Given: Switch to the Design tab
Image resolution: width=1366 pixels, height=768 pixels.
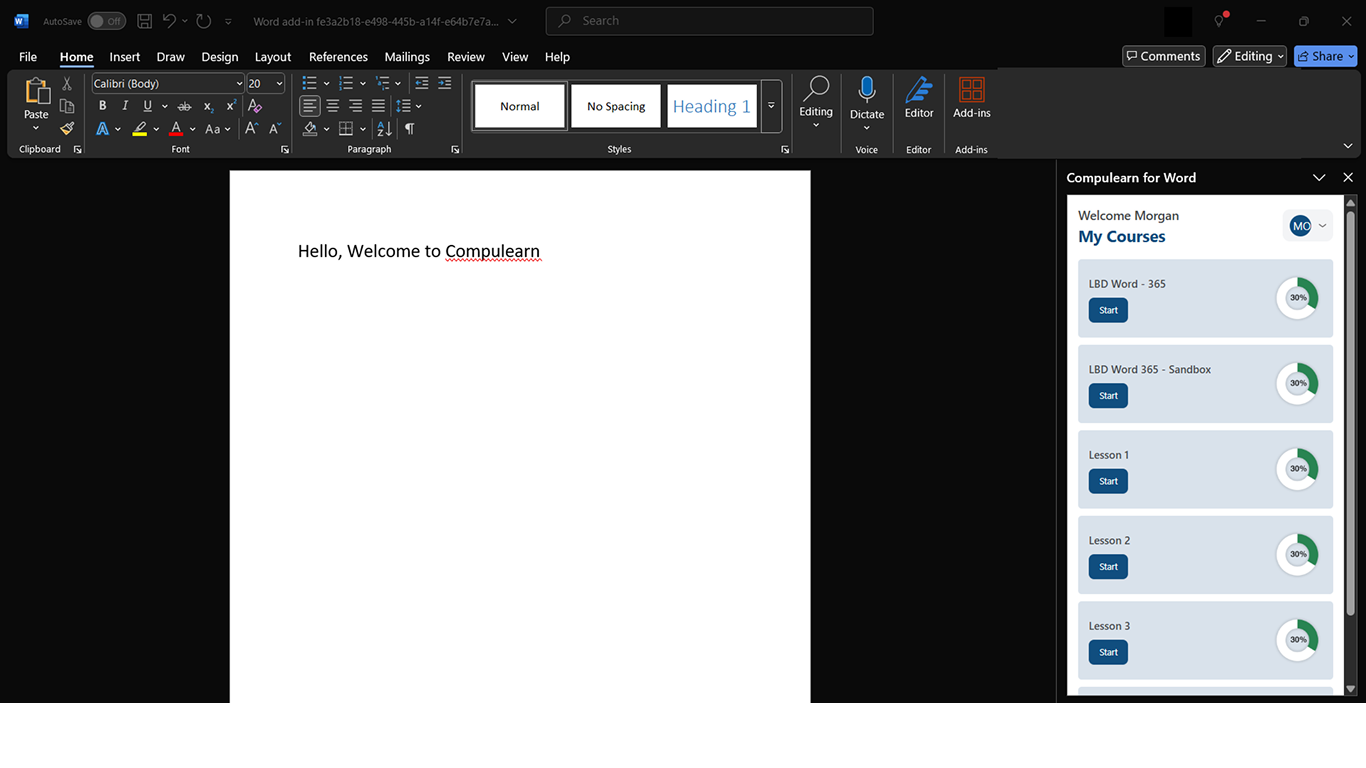Looking at the screenshot, I should 220,57.
